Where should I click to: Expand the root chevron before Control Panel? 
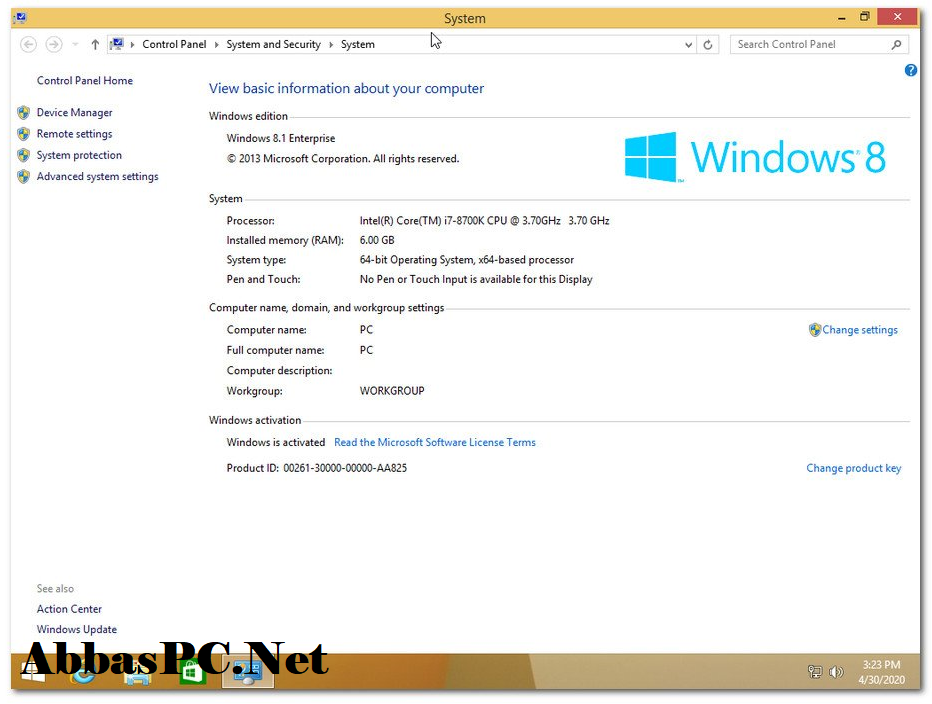click(133, 45)
